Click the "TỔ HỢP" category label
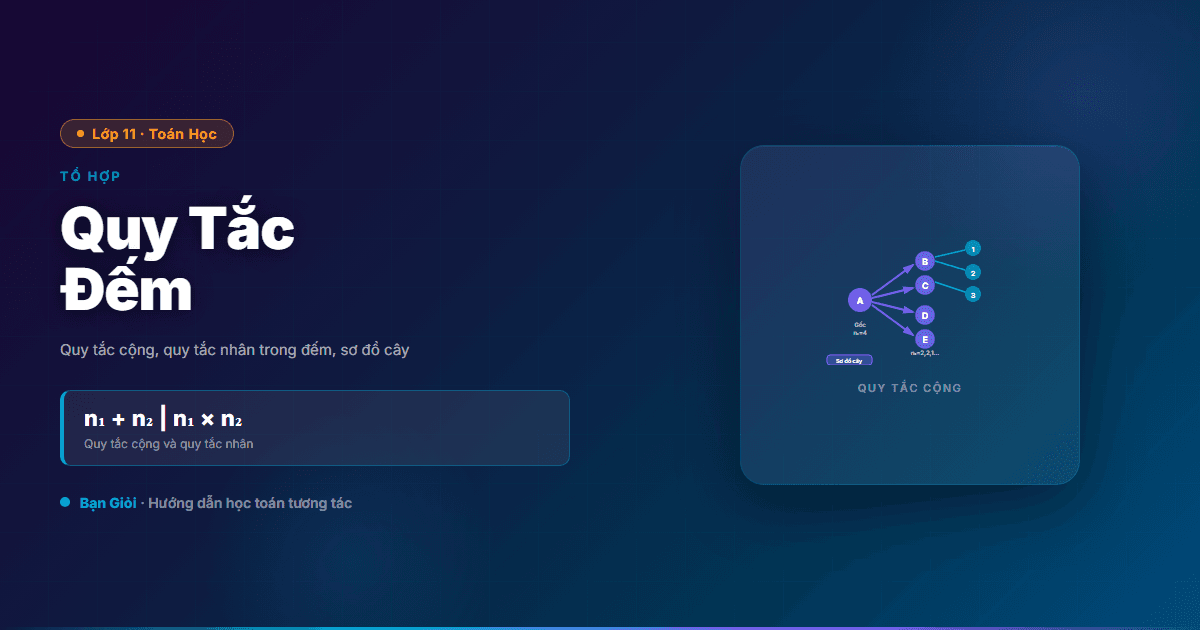Image resolution: width=1200 pixels, height=630 pixels. coord(90,177)
